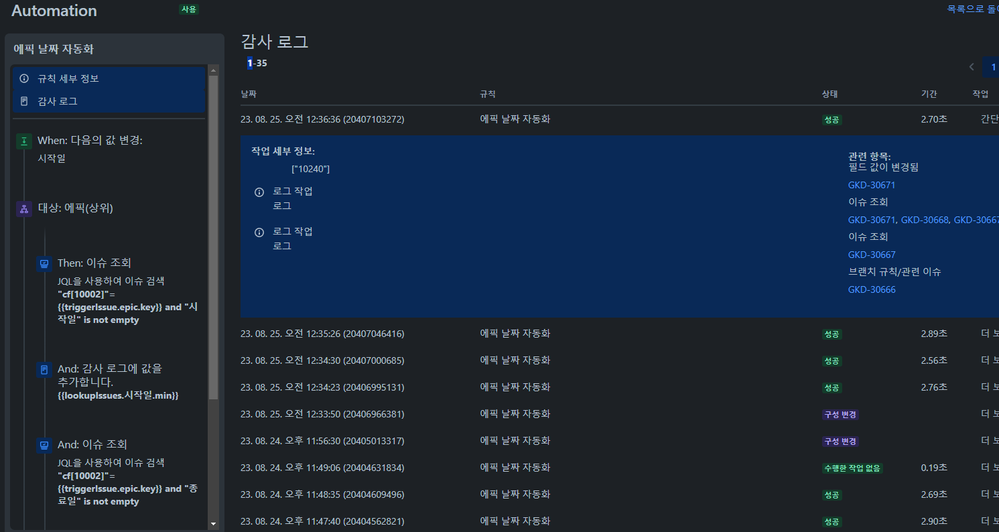Go to page 1 of audit log
This screenshot has width=999, height=532.
click(x=991, y=67)
